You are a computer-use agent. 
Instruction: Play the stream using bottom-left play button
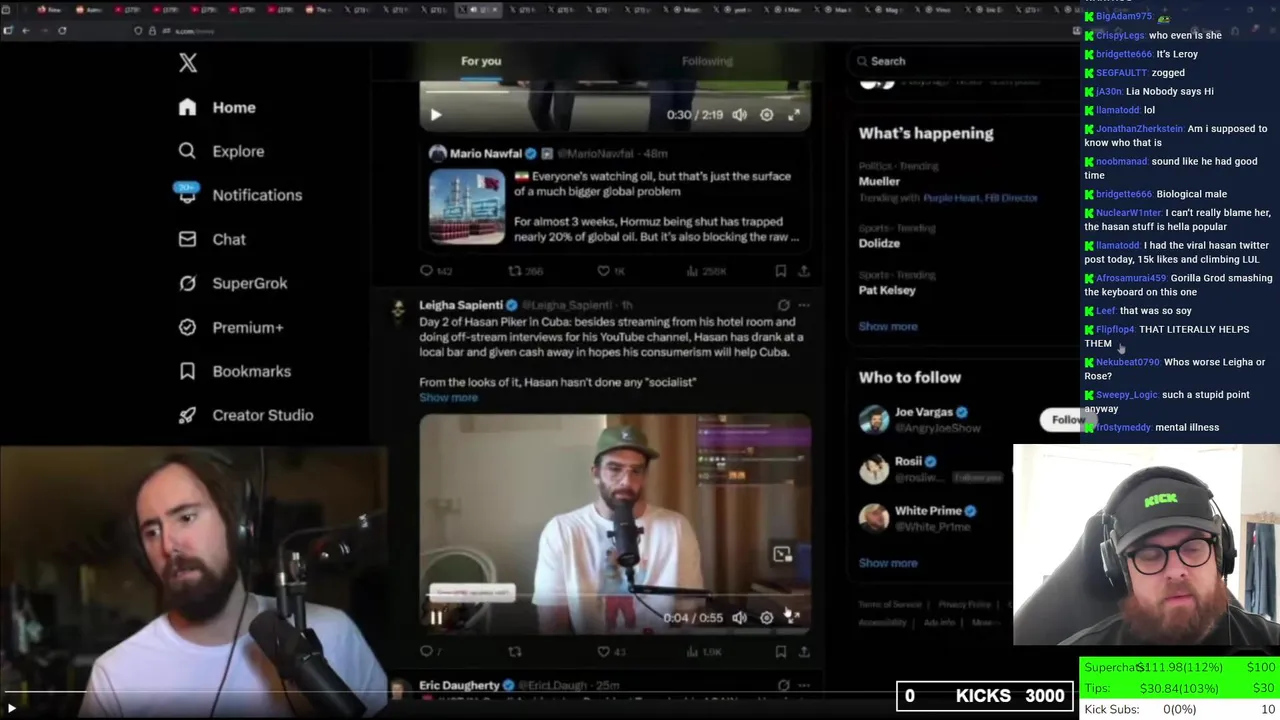point(12,708)
